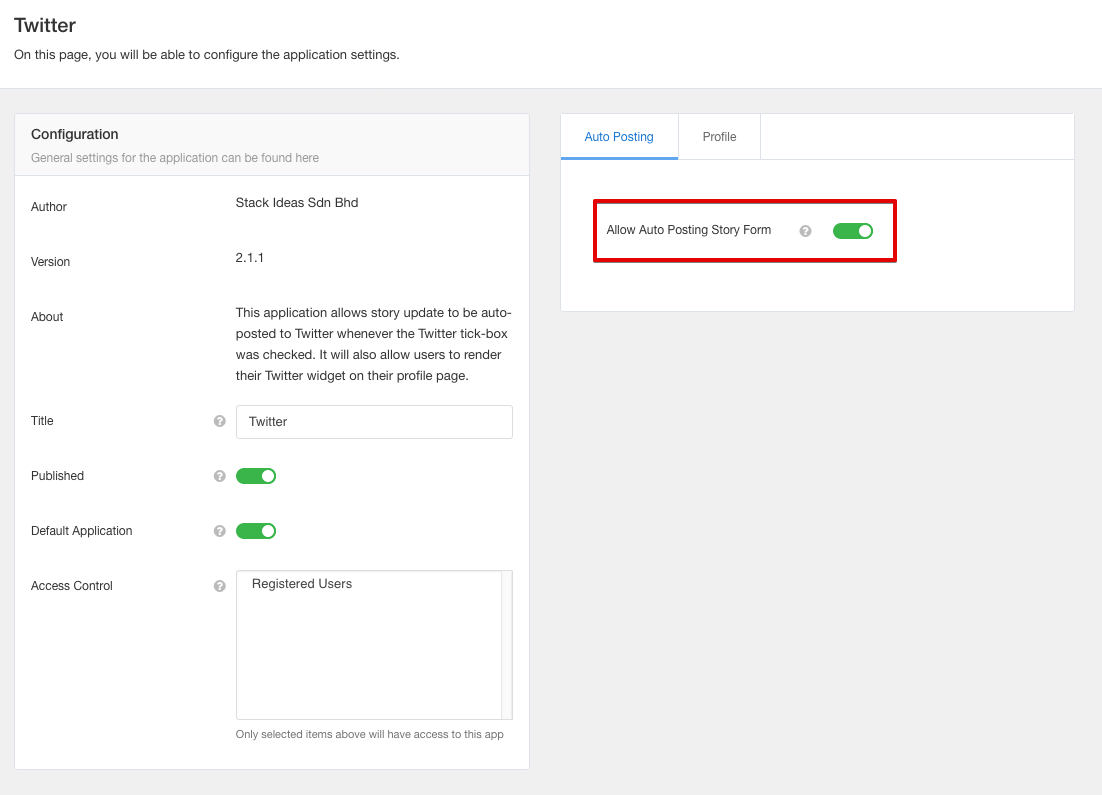Toggle the Published switch
The image size is (1102, 795).
(256, 476)
